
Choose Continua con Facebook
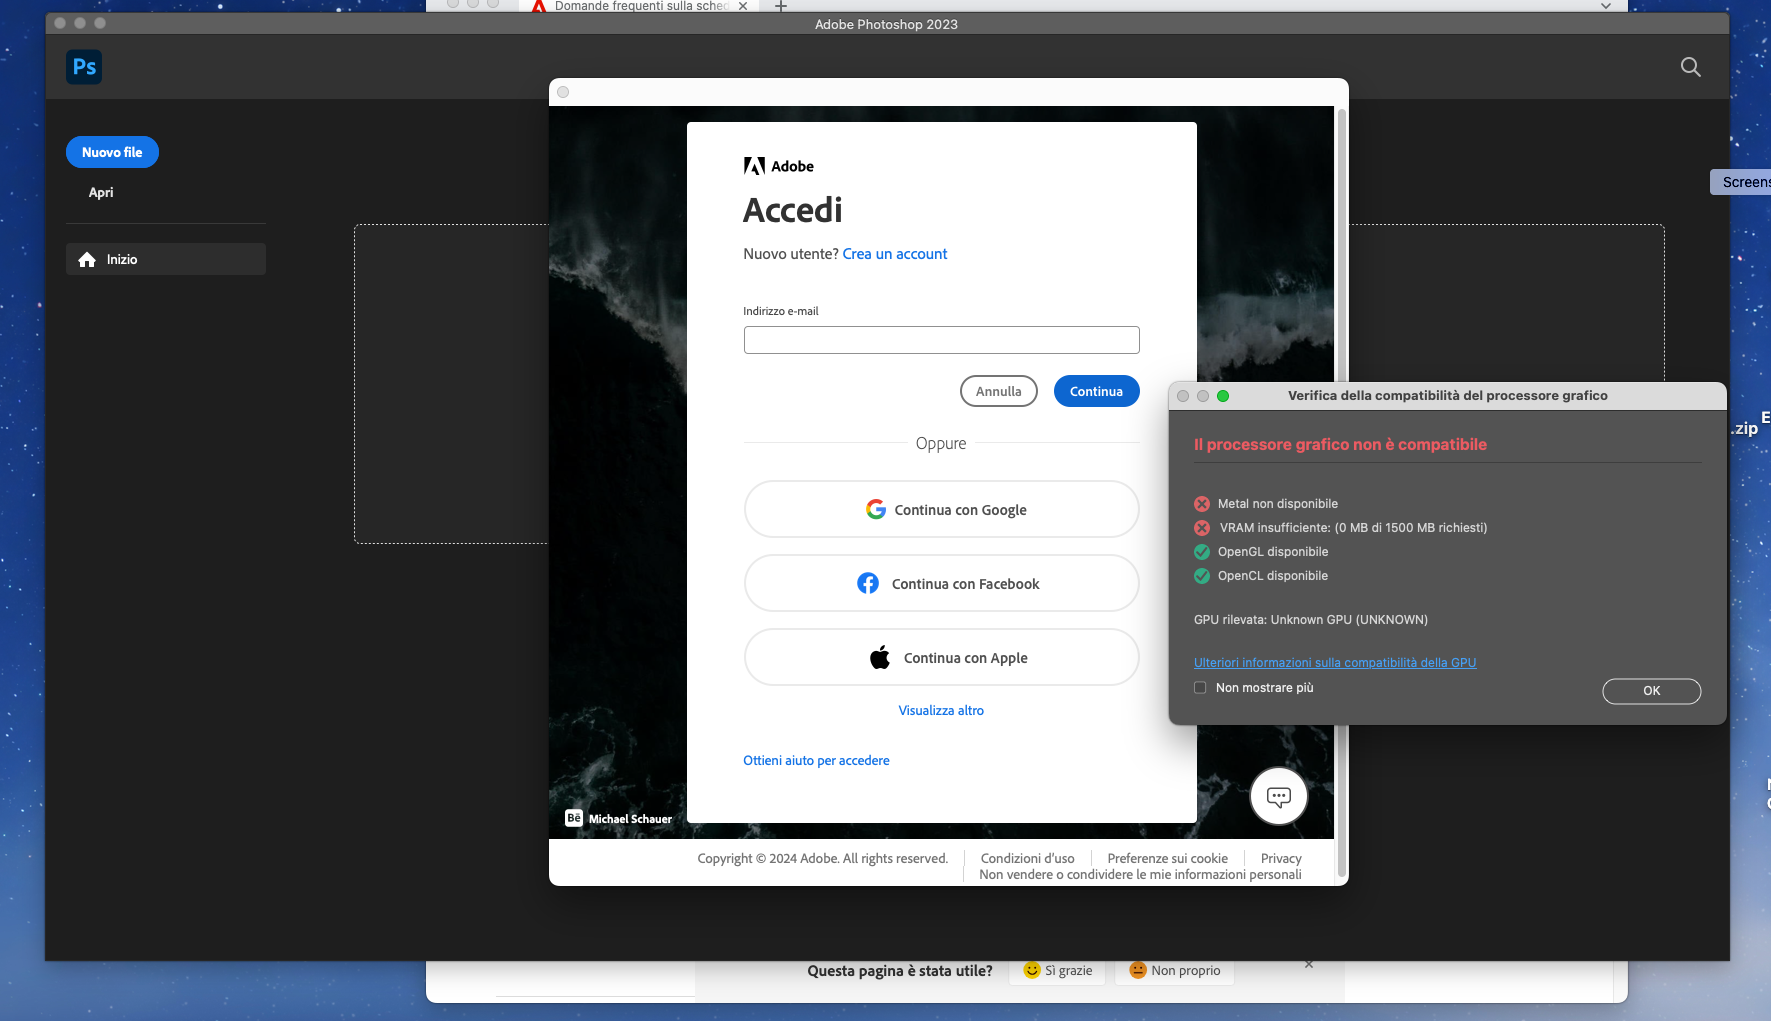[941, 583]
